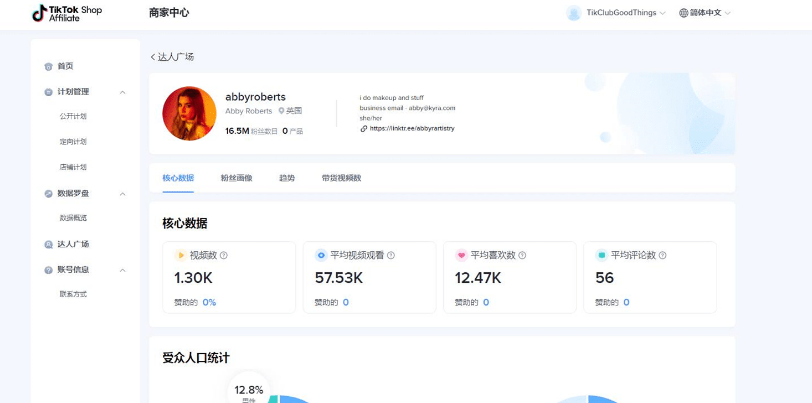Open 达人广场 in the sidebar

point(73,244)
